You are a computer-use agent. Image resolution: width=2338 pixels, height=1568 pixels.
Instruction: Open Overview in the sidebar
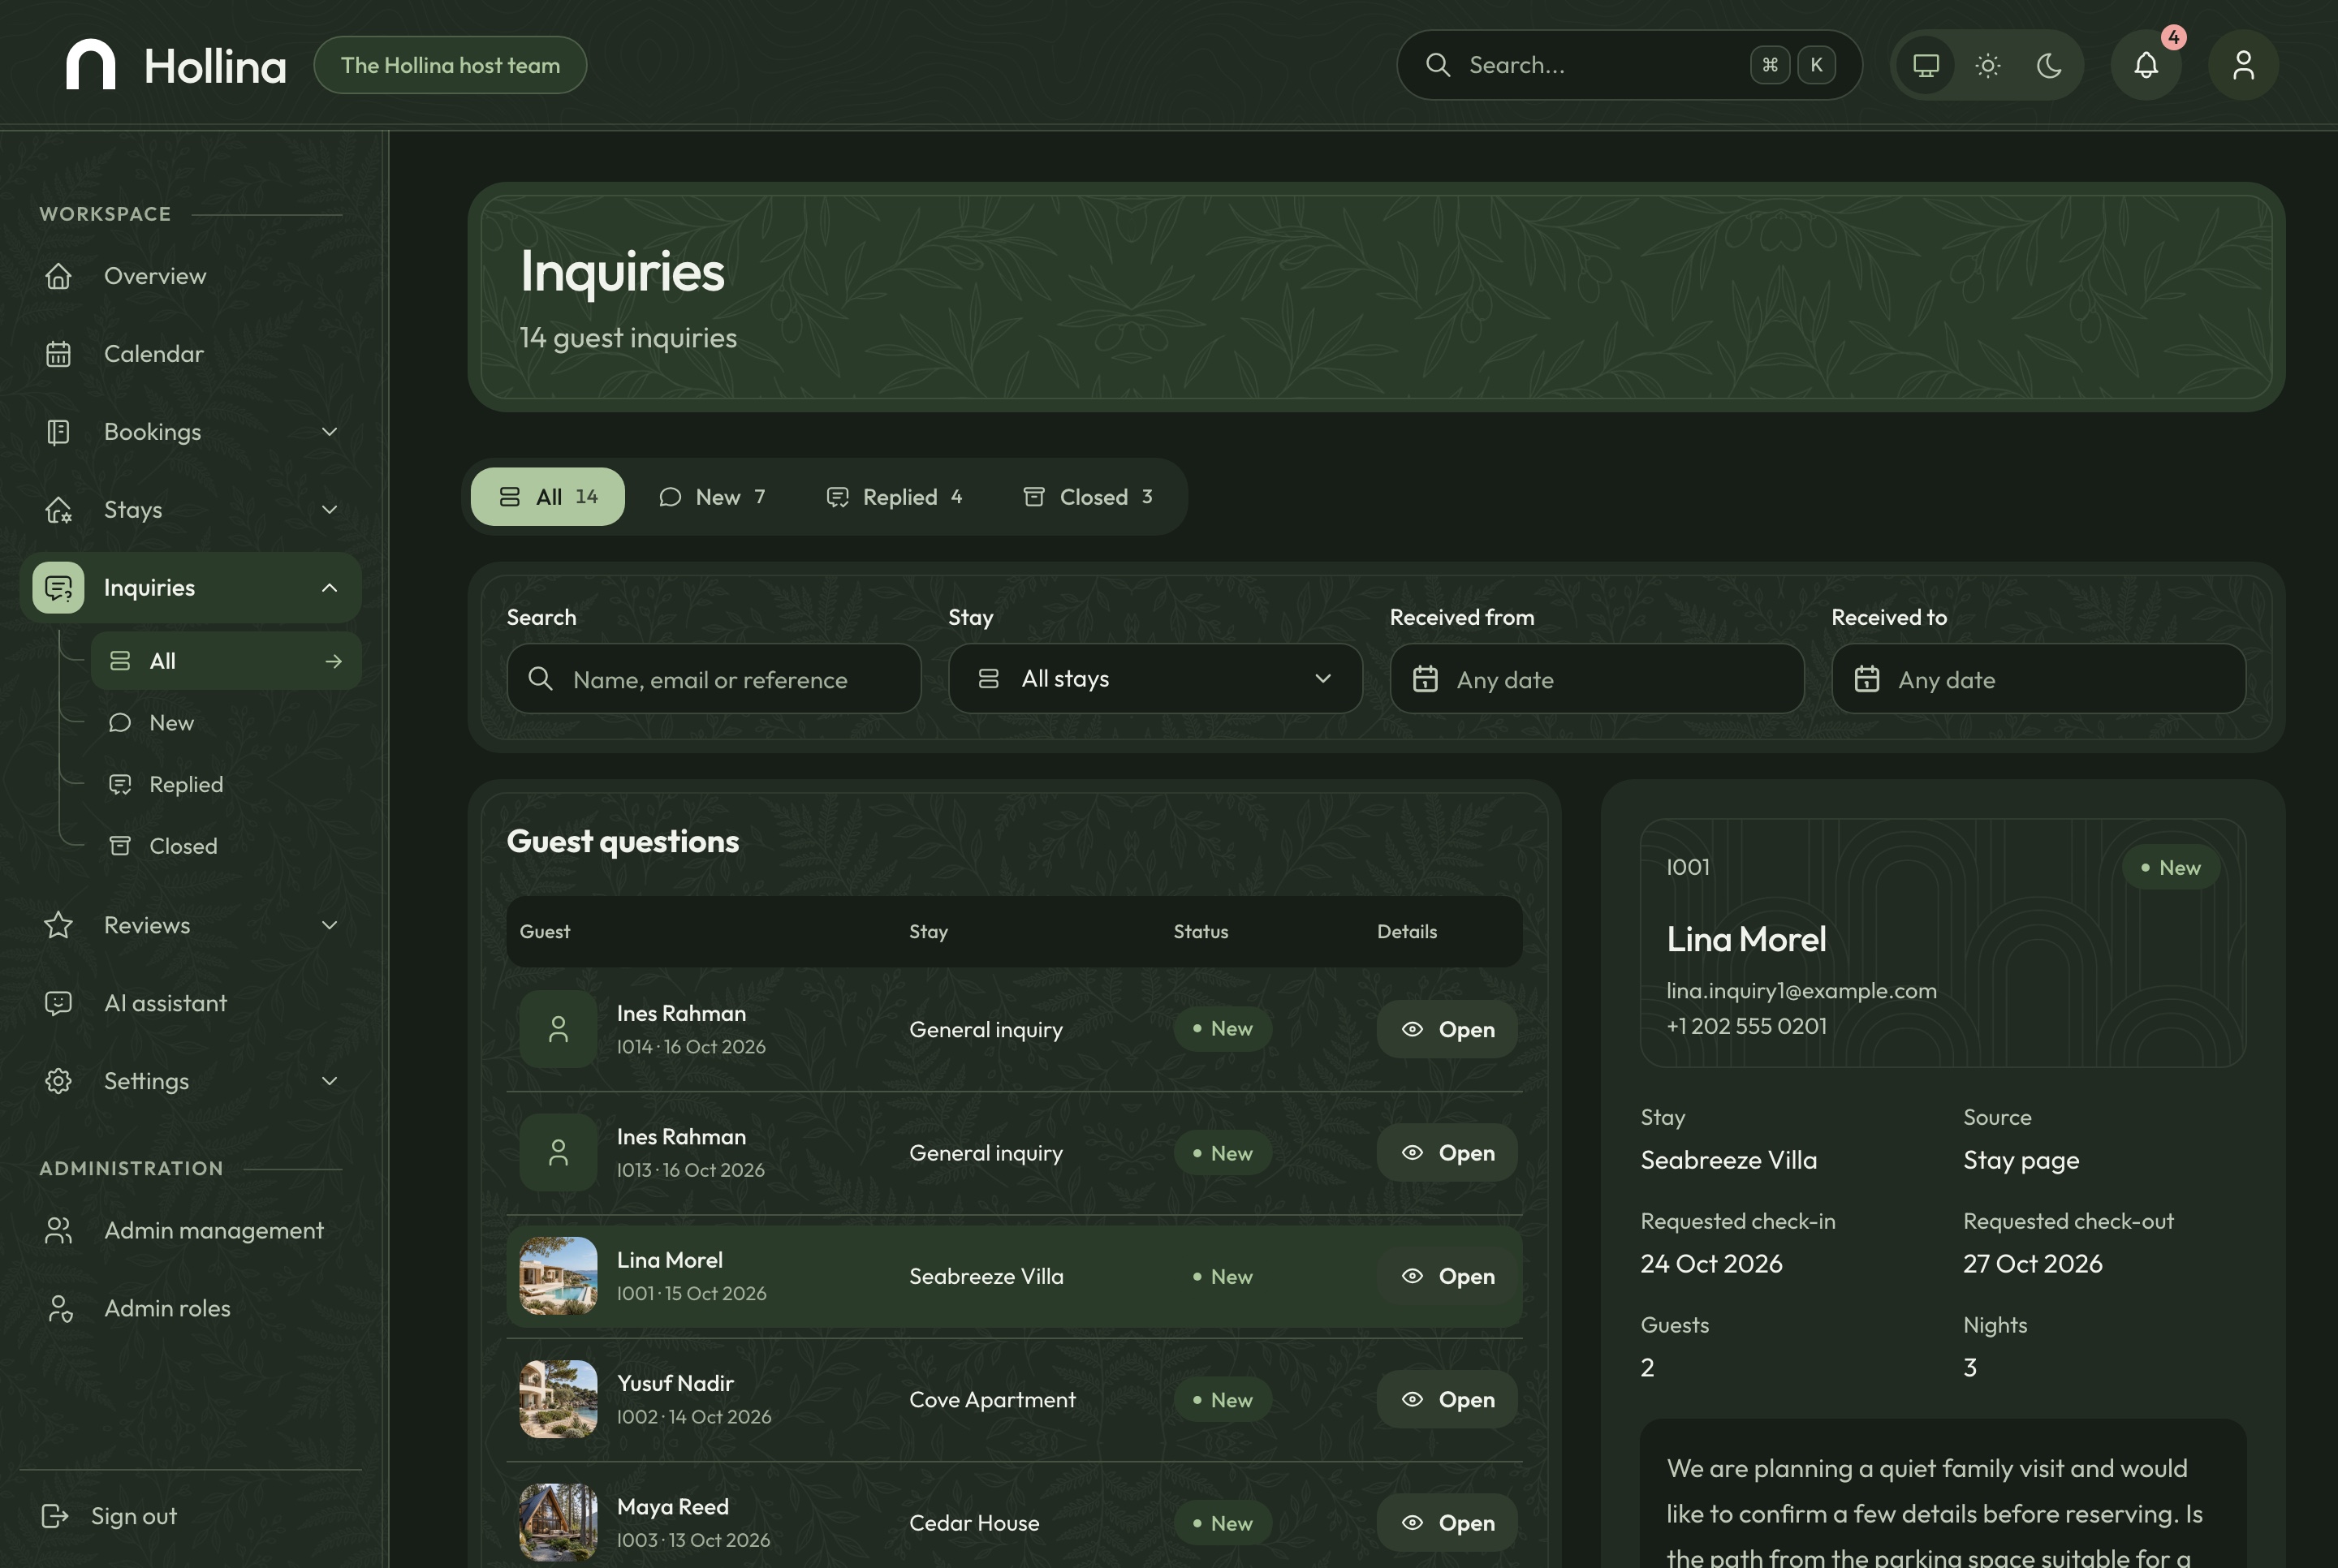190,276
